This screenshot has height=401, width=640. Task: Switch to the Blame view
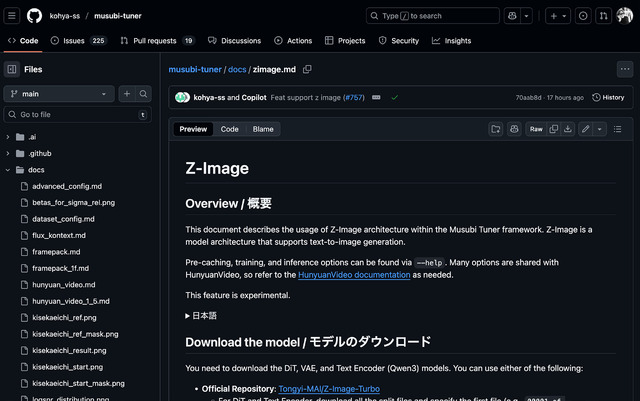click(x=263, y=129)
